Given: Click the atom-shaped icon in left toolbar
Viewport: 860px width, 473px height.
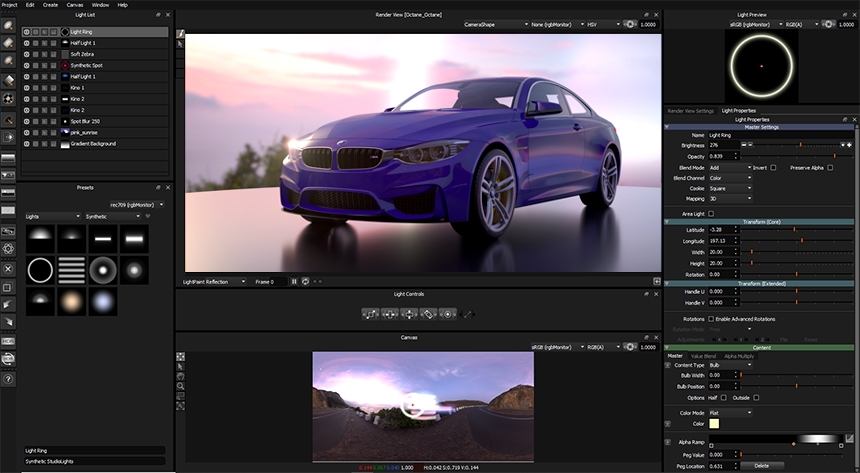Looking at the screenshot, I should [8, 249].
